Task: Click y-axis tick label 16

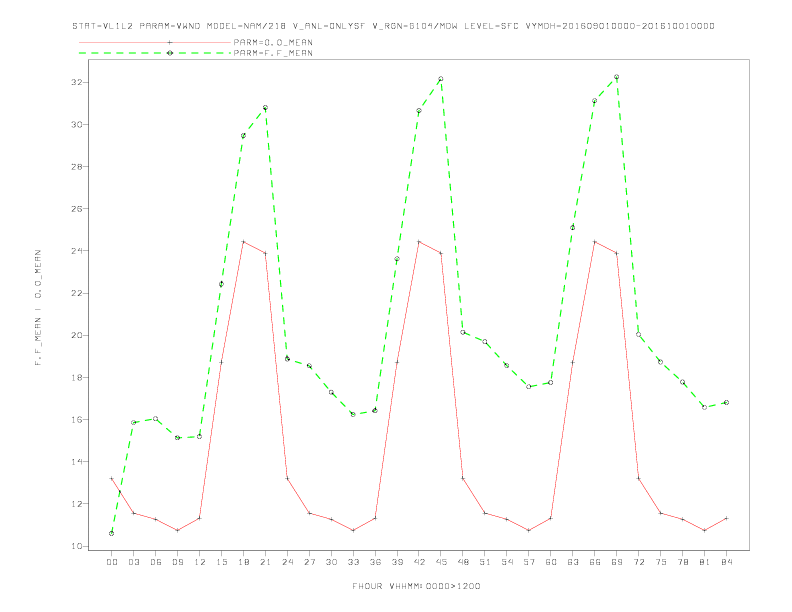Action: click(78, 420)
